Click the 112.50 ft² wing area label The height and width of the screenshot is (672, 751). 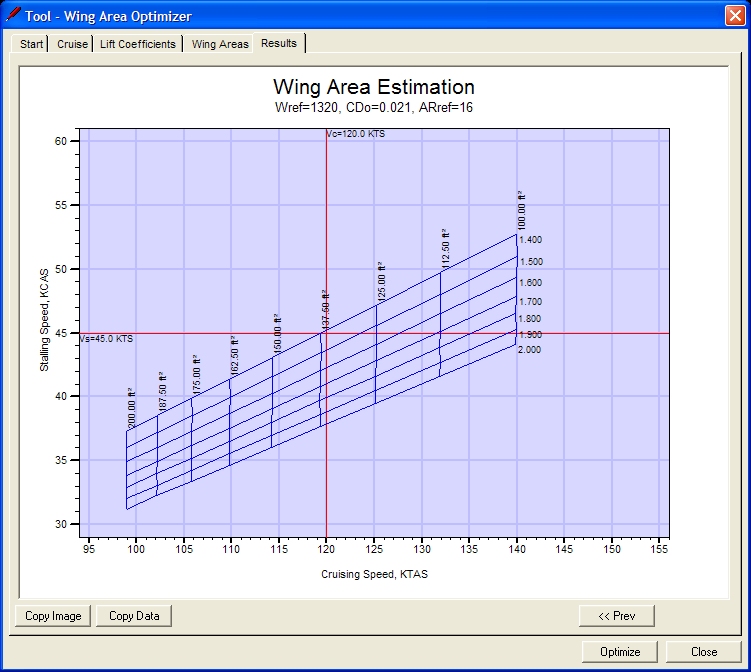click(445, 249)
